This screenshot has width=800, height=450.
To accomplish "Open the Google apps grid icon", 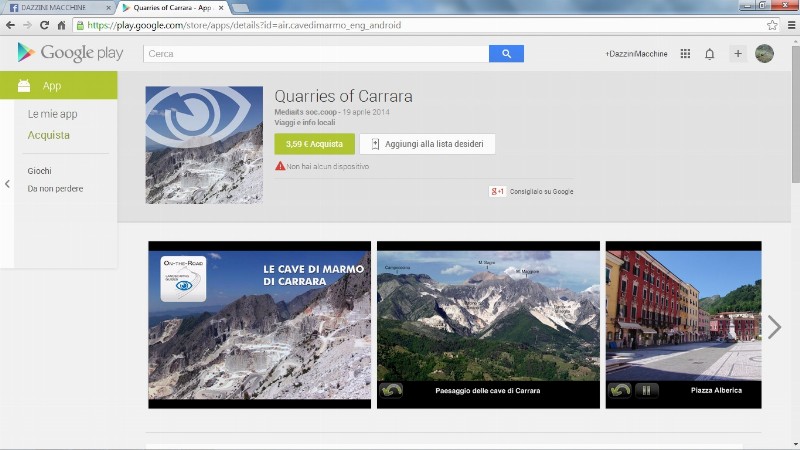I will (685, 54).
